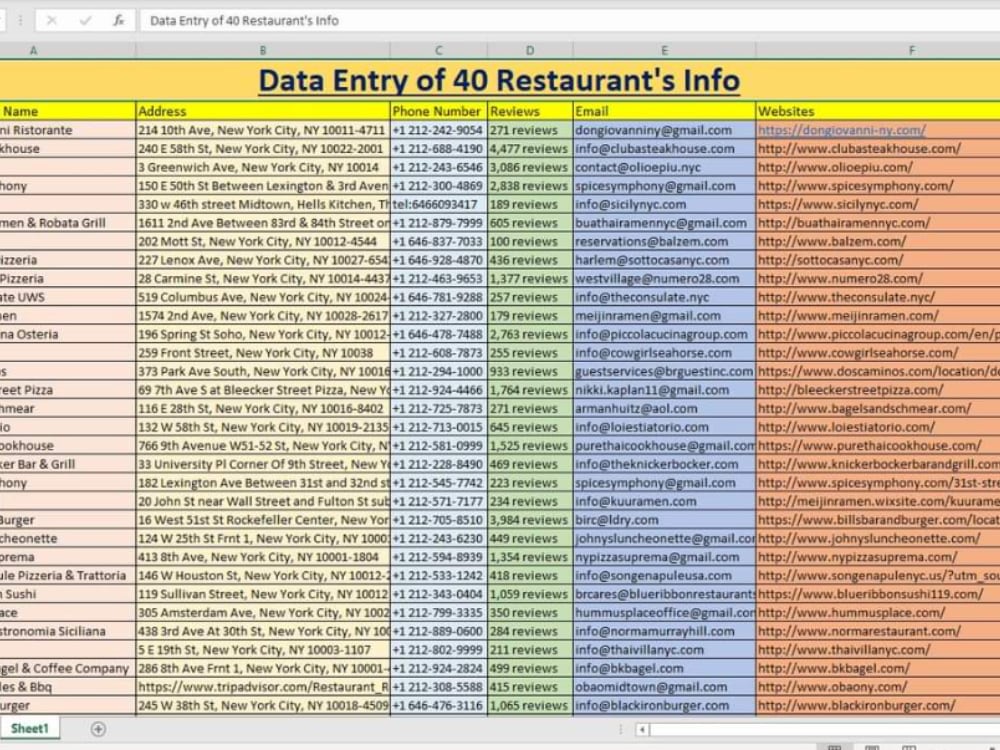Select column B header

(263, 50)
